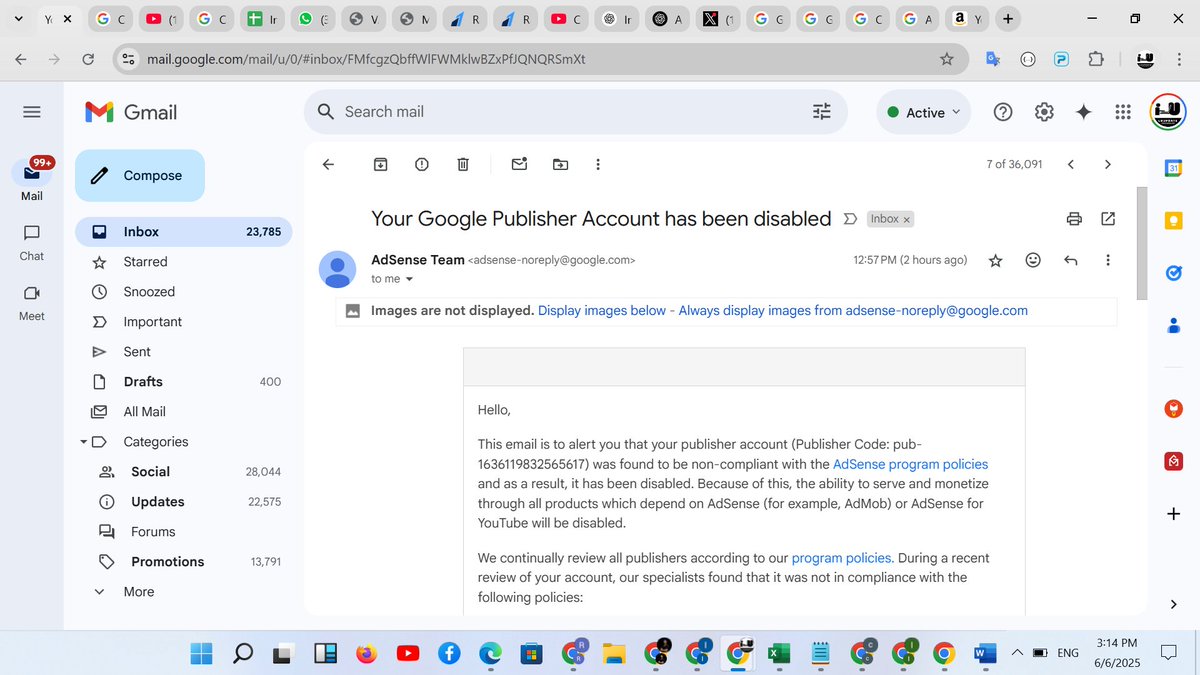Go to the older email arrow
Screen dimensions: 1200x675
(1107, 164)
